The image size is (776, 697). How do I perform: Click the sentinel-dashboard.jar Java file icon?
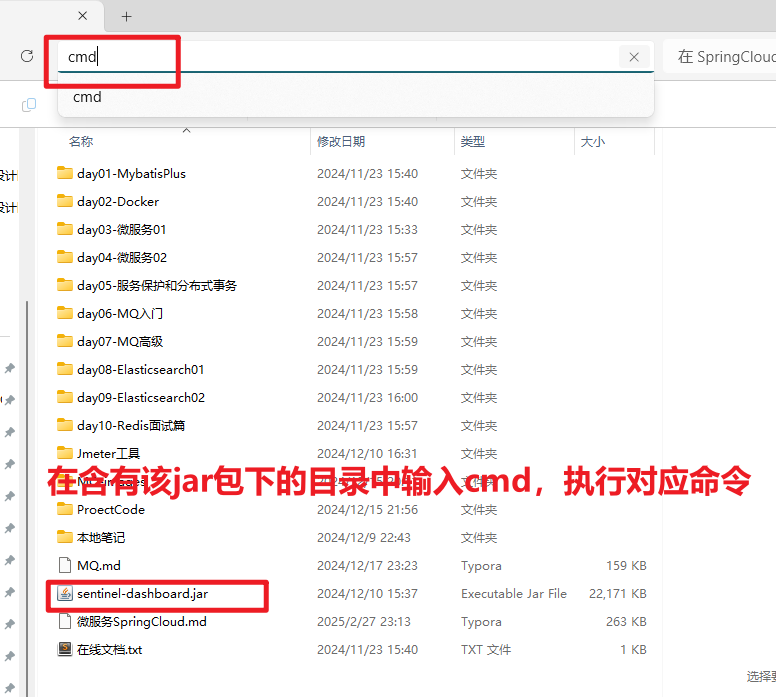65,594
